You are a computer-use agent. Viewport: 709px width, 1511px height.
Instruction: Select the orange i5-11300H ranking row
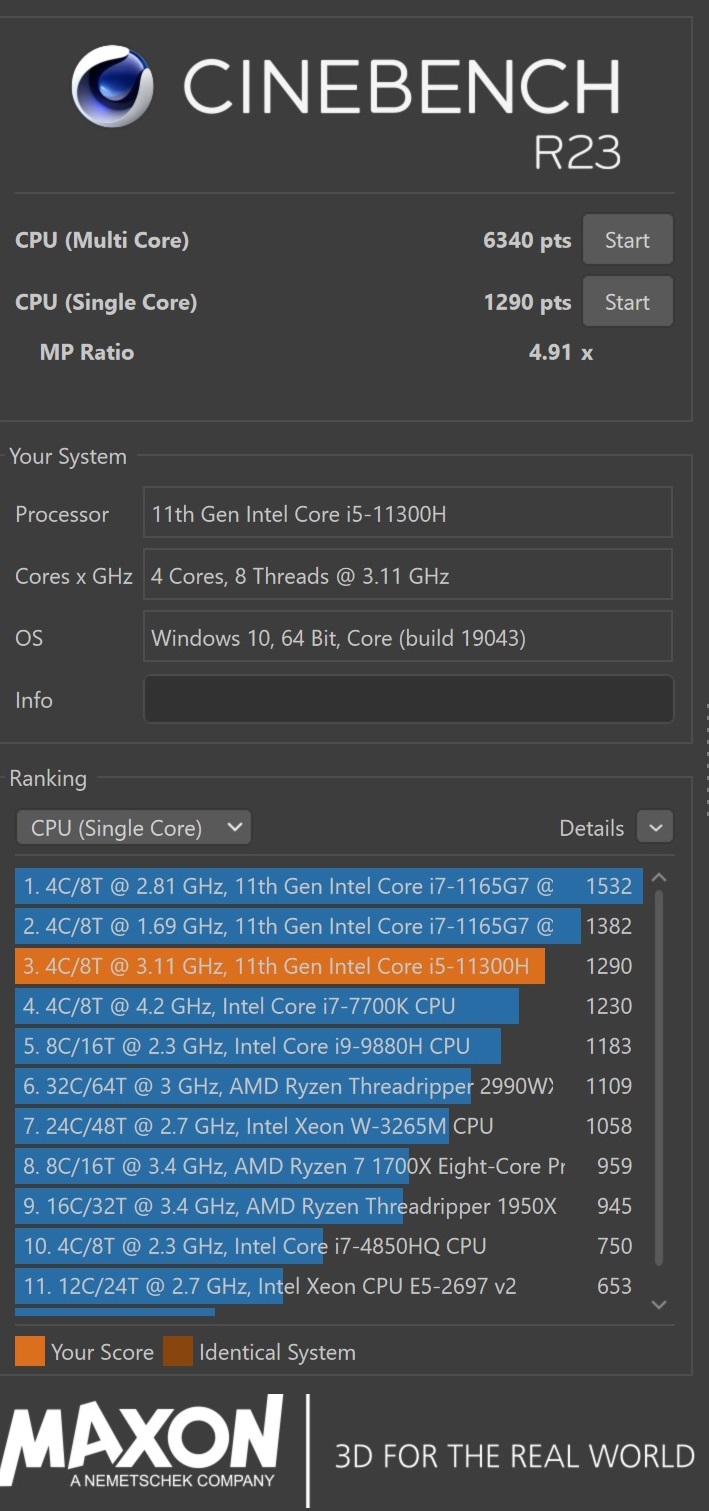[x=329, y=966]
